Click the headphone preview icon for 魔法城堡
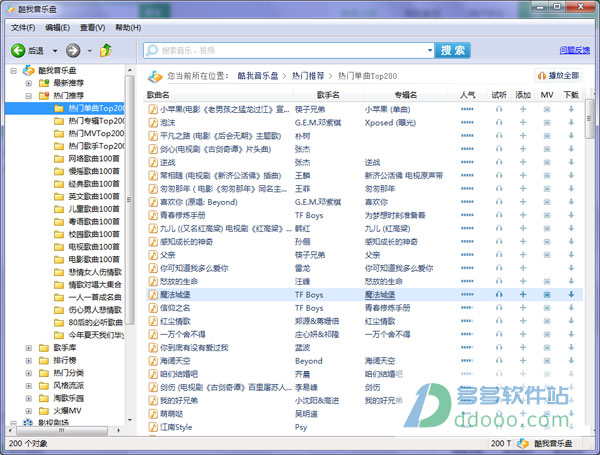This screenshot has width=600, height=455. (499, 294)
